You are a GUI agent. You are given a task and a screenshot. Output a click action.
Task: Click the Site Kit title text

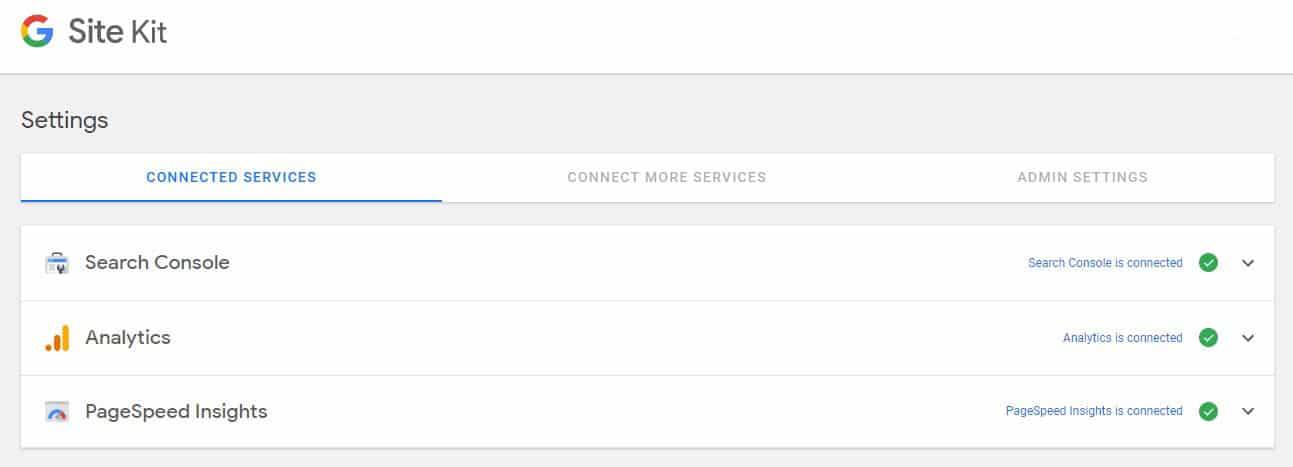pos(117,32)
